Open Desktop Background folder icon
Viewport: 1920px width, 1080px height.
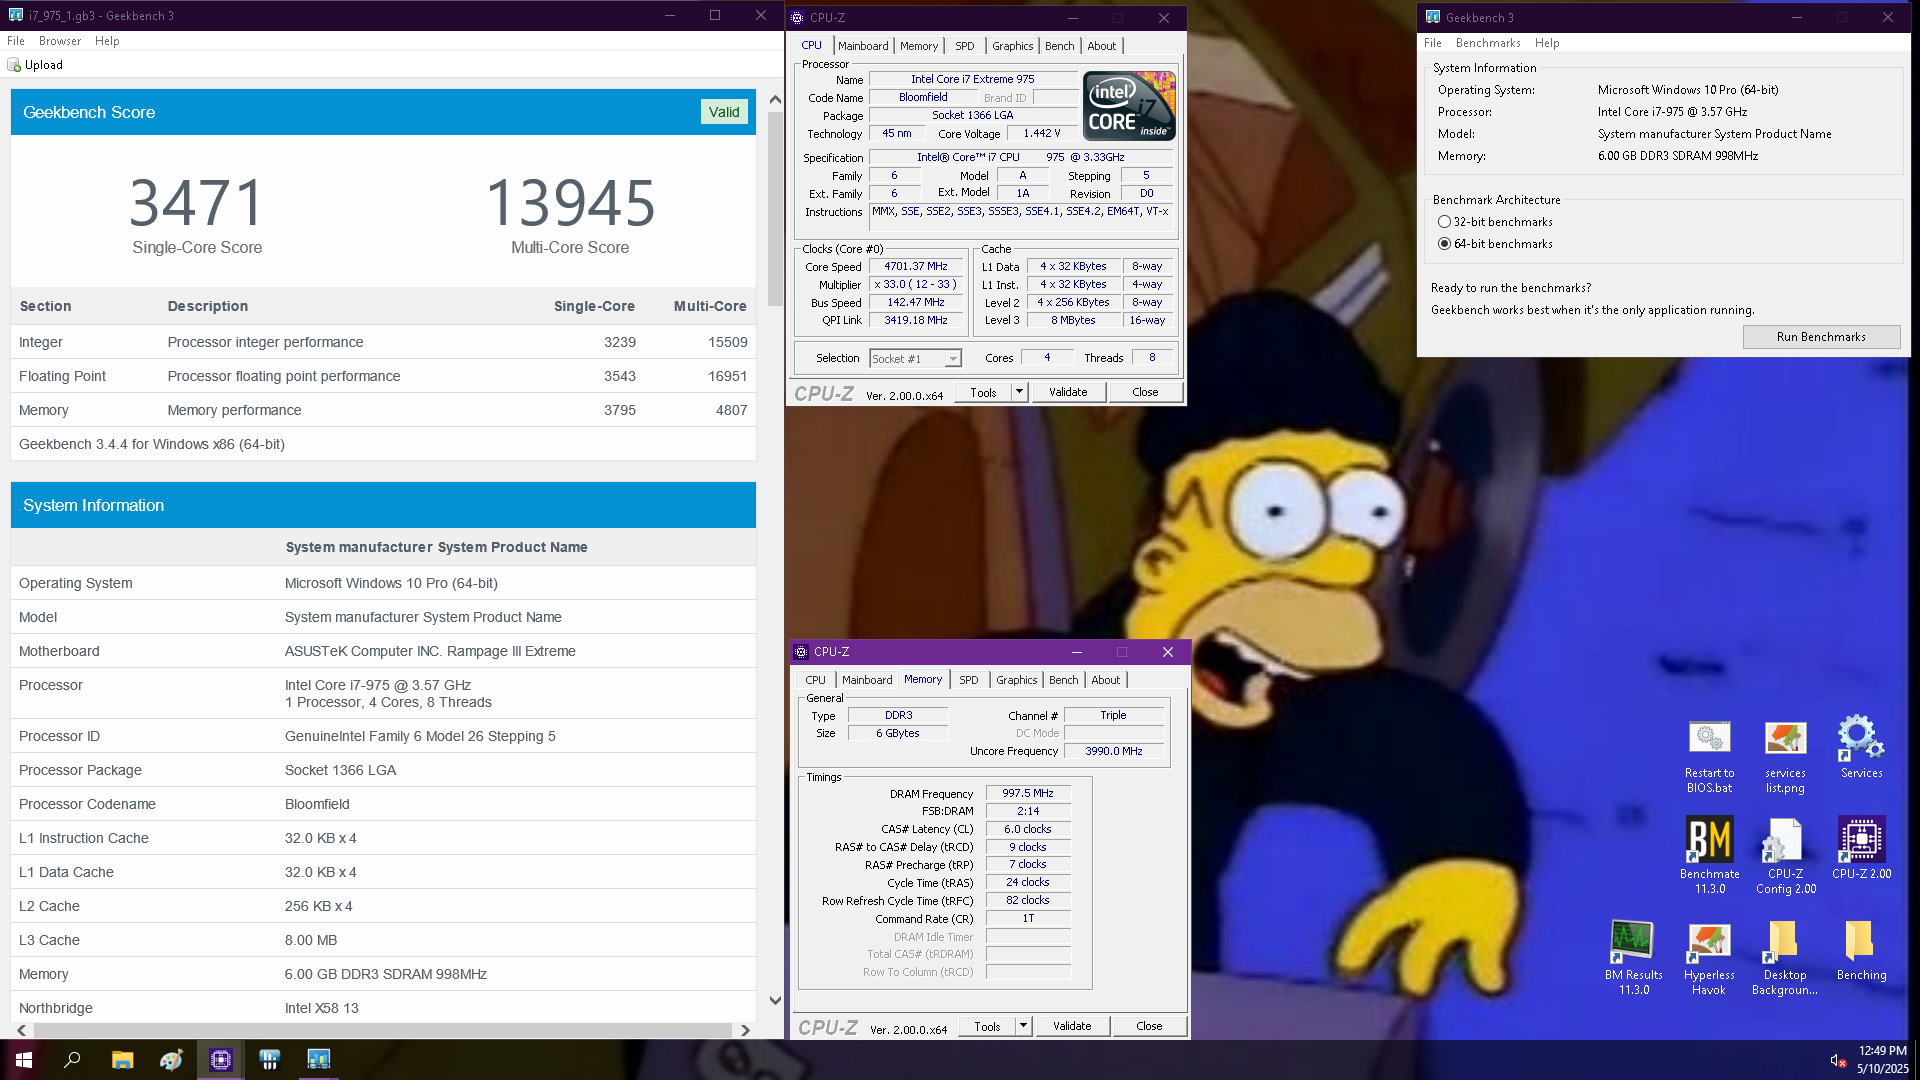(1785, 957)
